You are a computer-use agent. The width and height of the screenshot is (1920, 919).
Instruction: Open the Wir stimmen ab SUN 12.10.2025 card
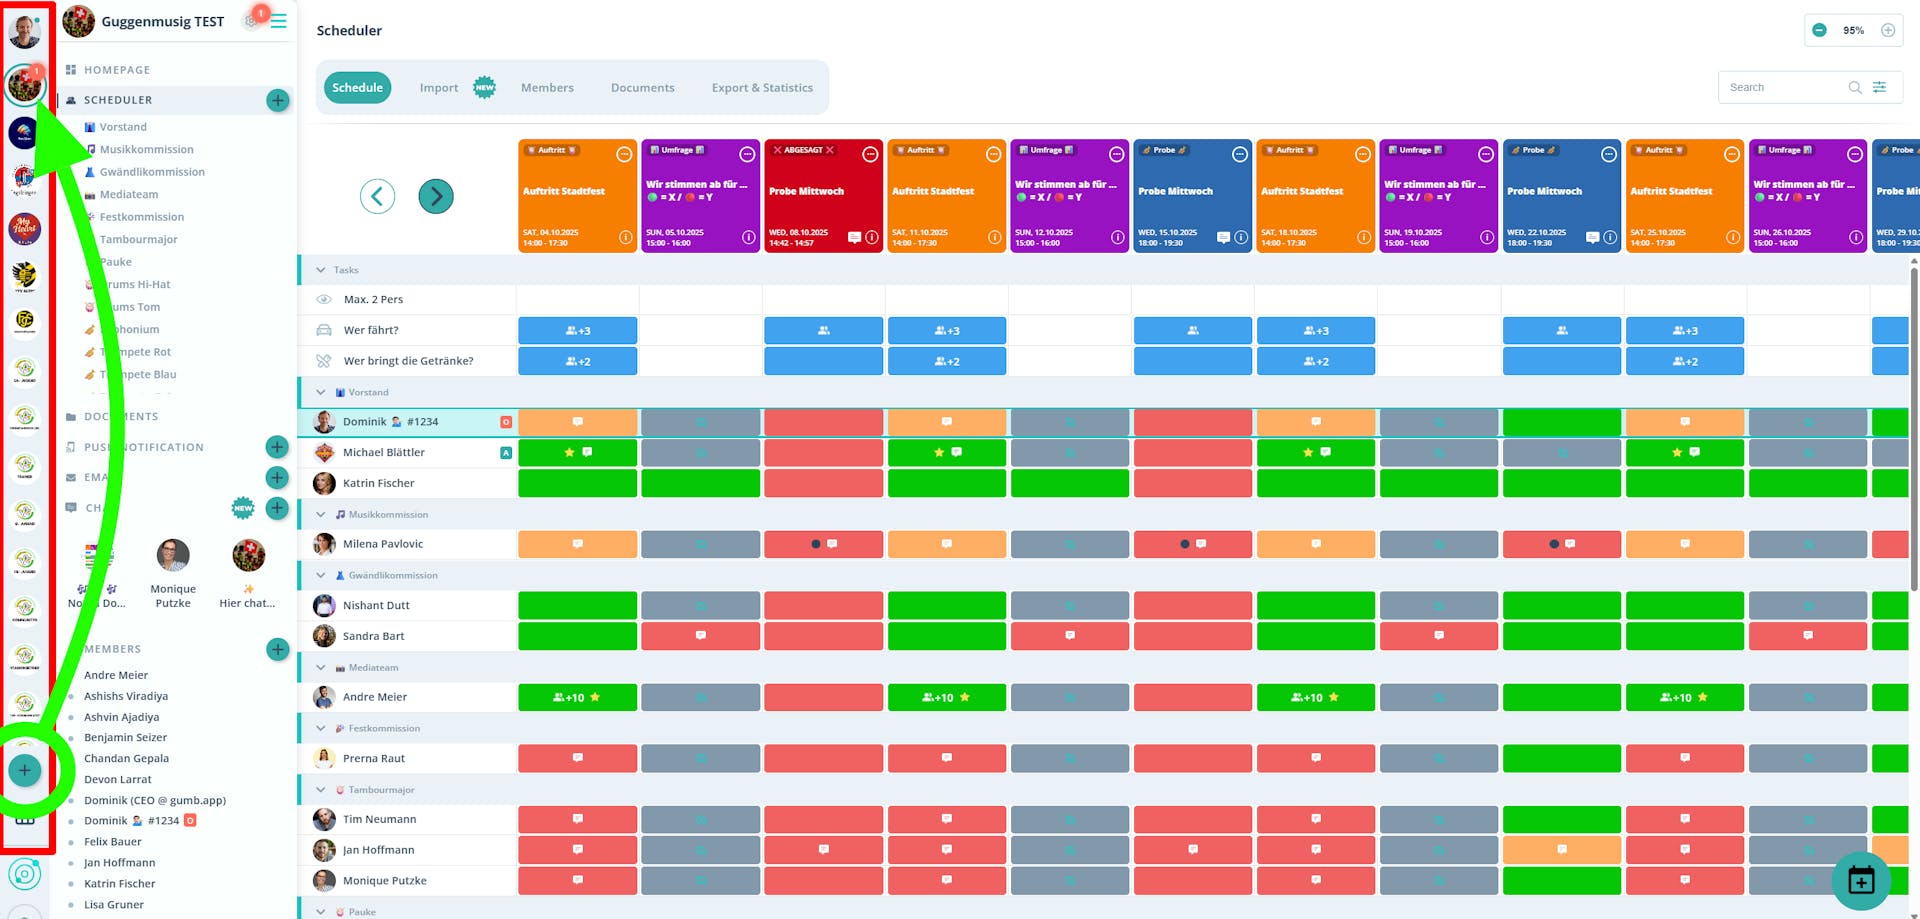[x=1069, y=196]
